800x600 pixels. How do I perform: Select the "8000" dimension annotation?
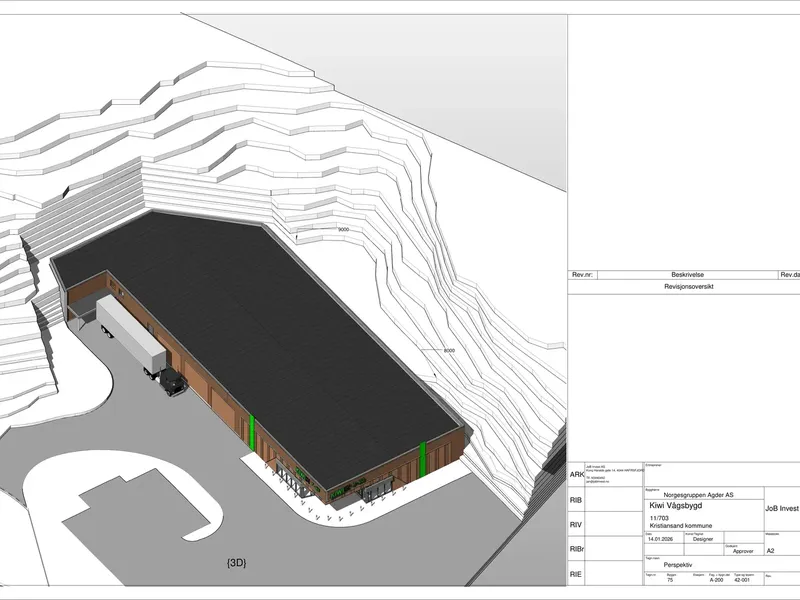[x=449, y=351]
